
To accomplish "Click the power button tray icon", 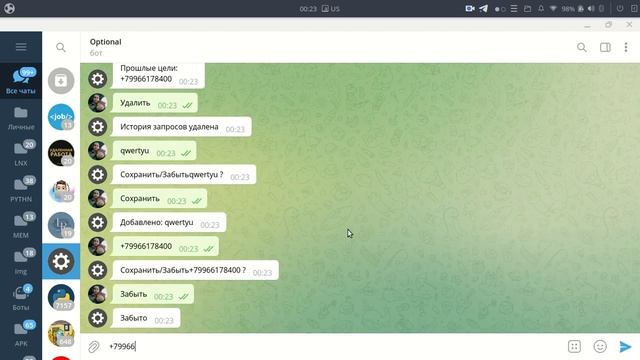I will (x=620, y=9).
